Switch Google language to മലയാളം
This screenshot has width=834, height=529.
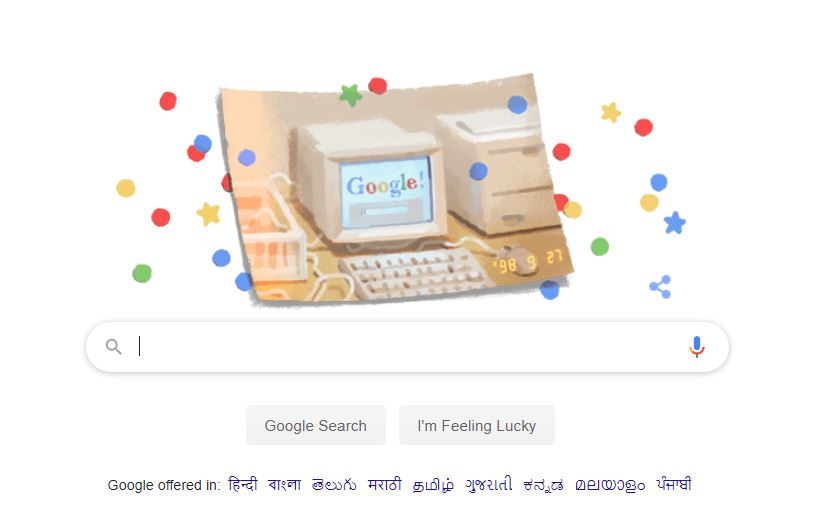(x=610, y=484)
